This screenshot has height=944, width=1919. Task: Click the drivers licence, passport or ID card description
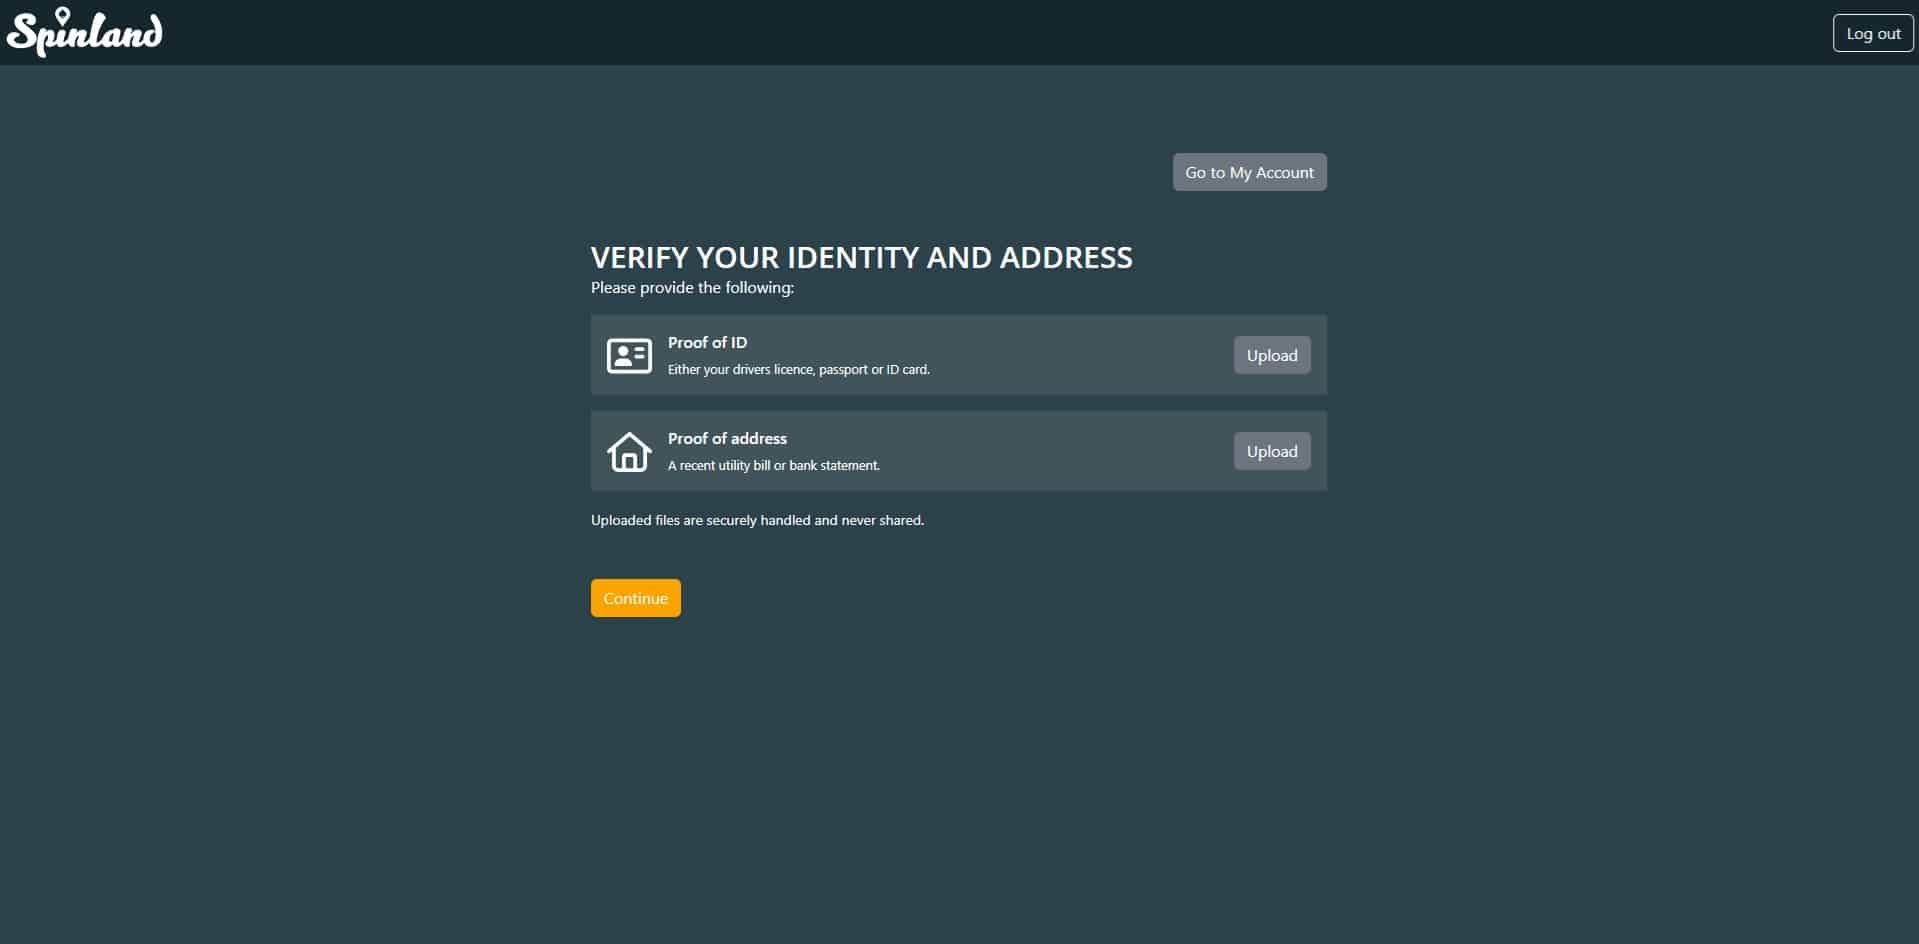click(798, 369)
